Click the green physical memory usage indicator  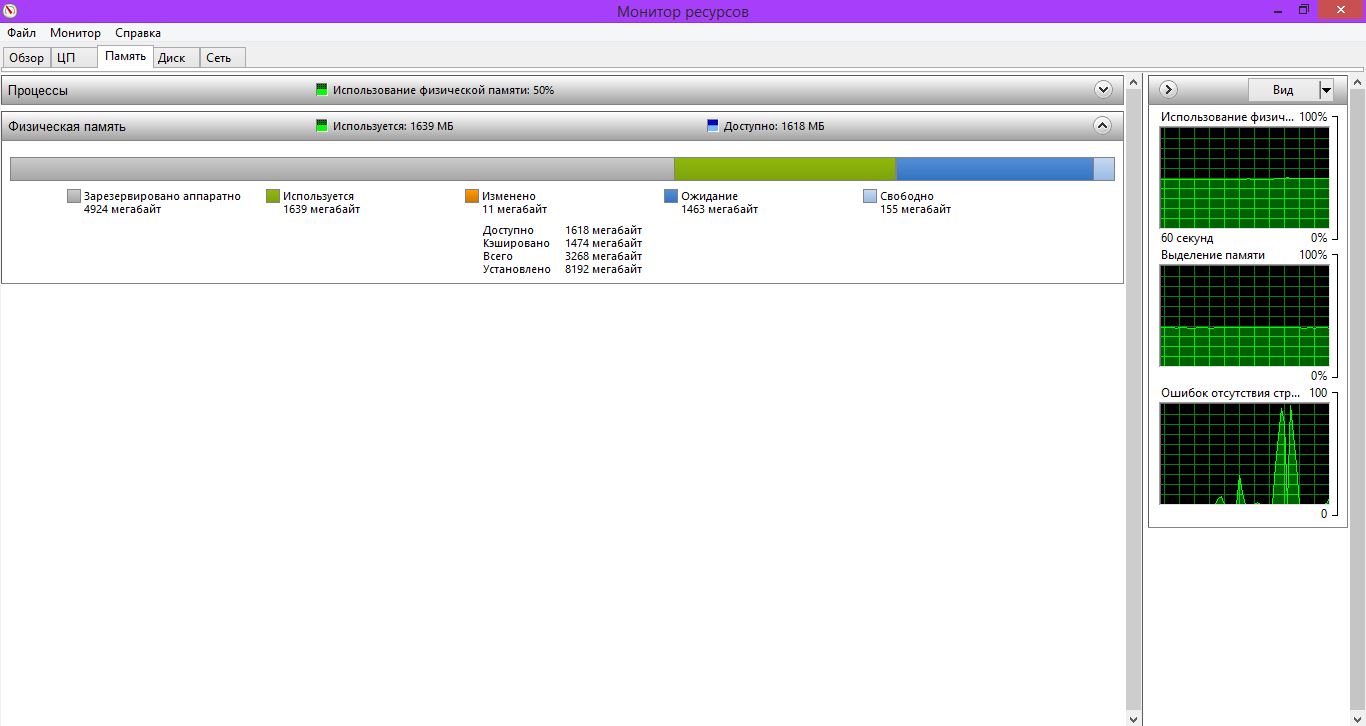pos(321,90)
